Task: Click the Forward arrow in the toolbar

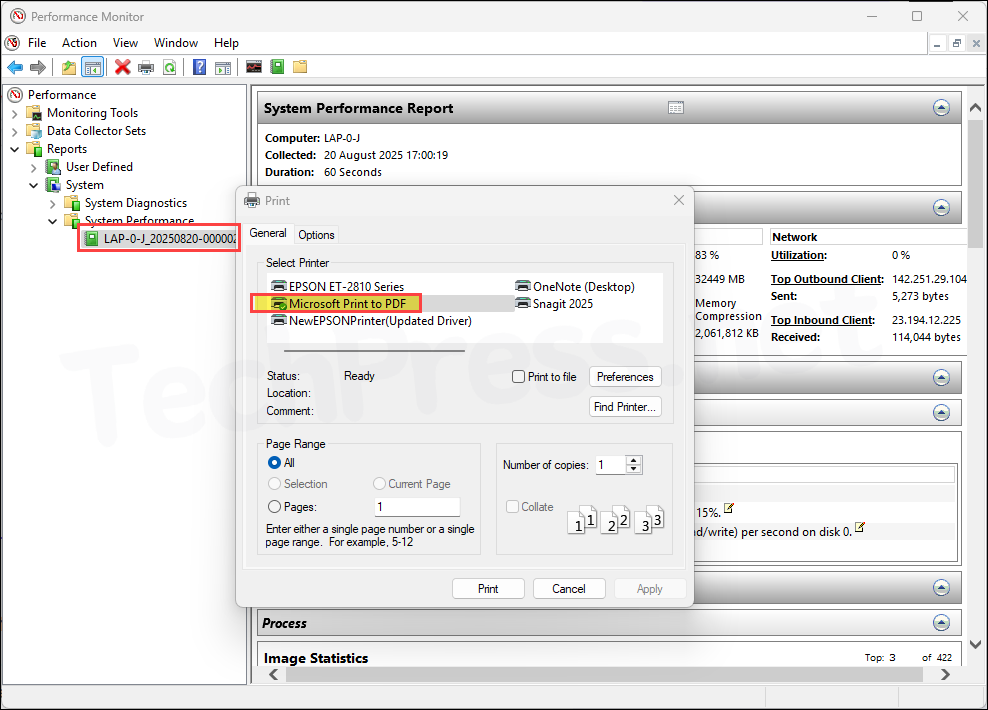Action: coord(38,67)
